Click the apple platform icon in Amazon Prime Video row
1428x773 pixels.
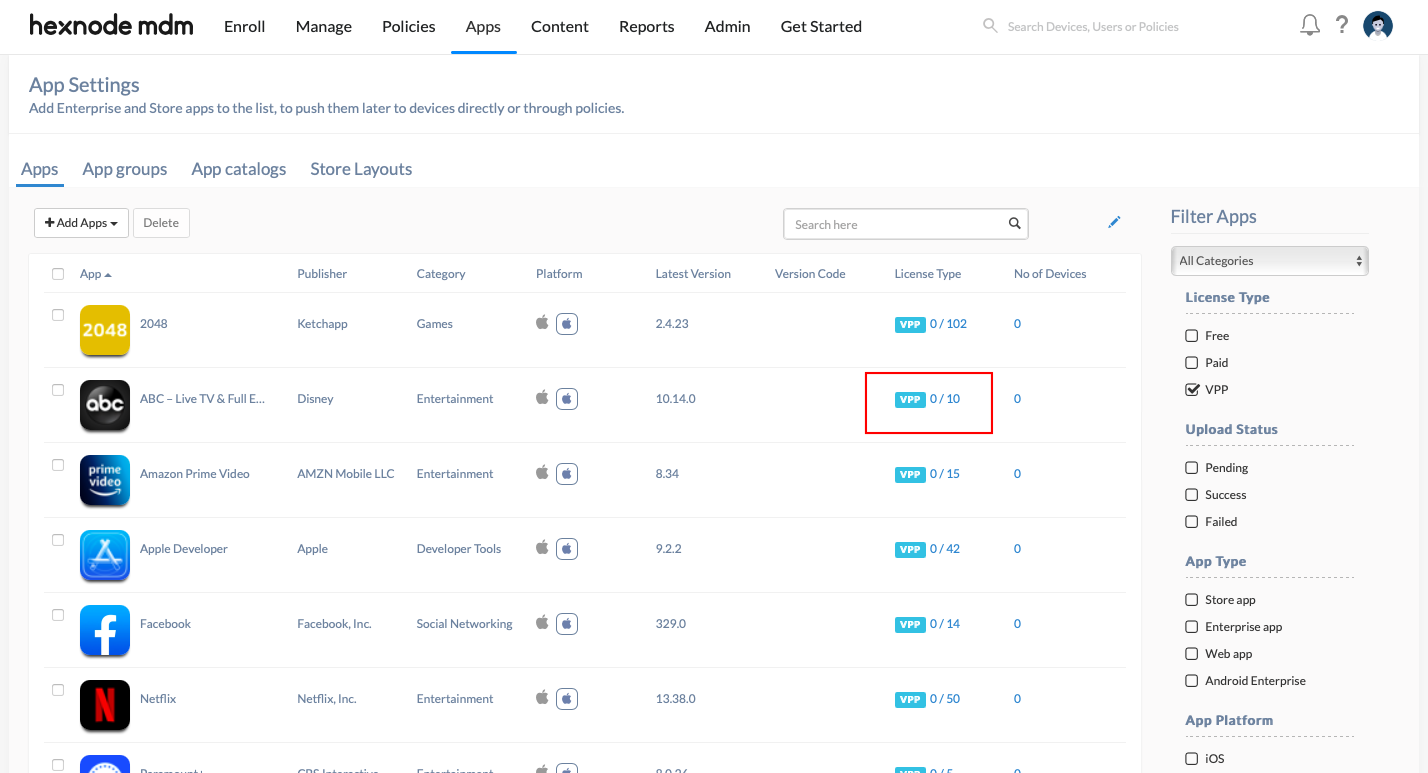pyautogui.click(x=542, y=473)
